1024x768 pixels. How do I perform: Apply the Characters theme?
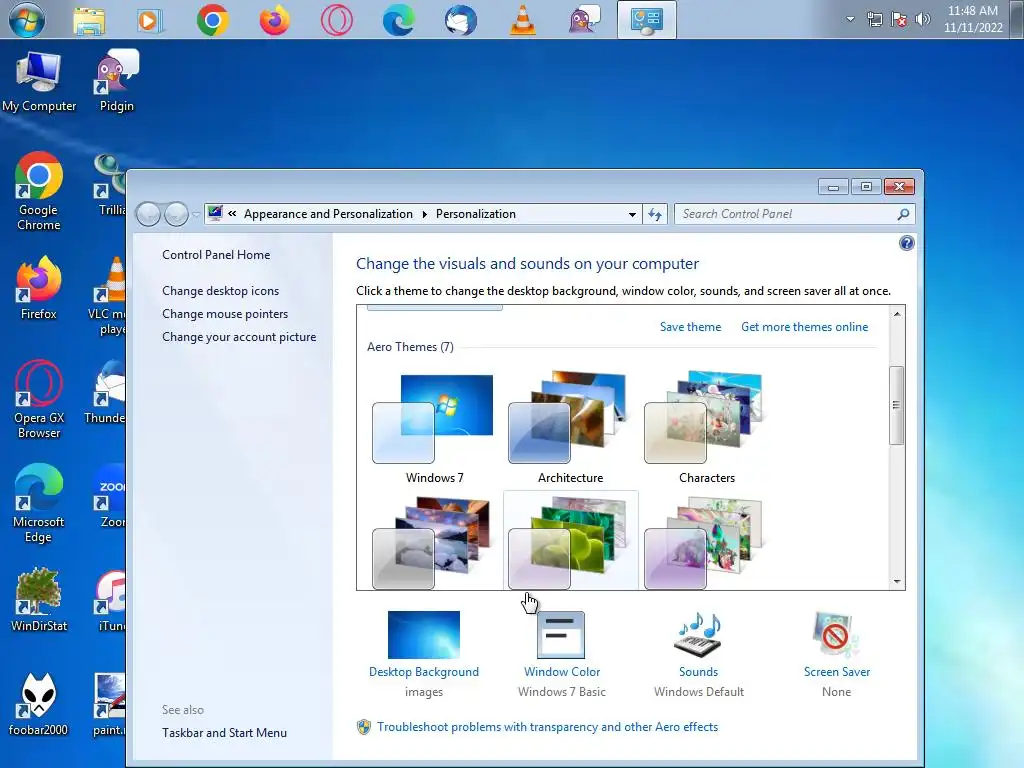707,428
